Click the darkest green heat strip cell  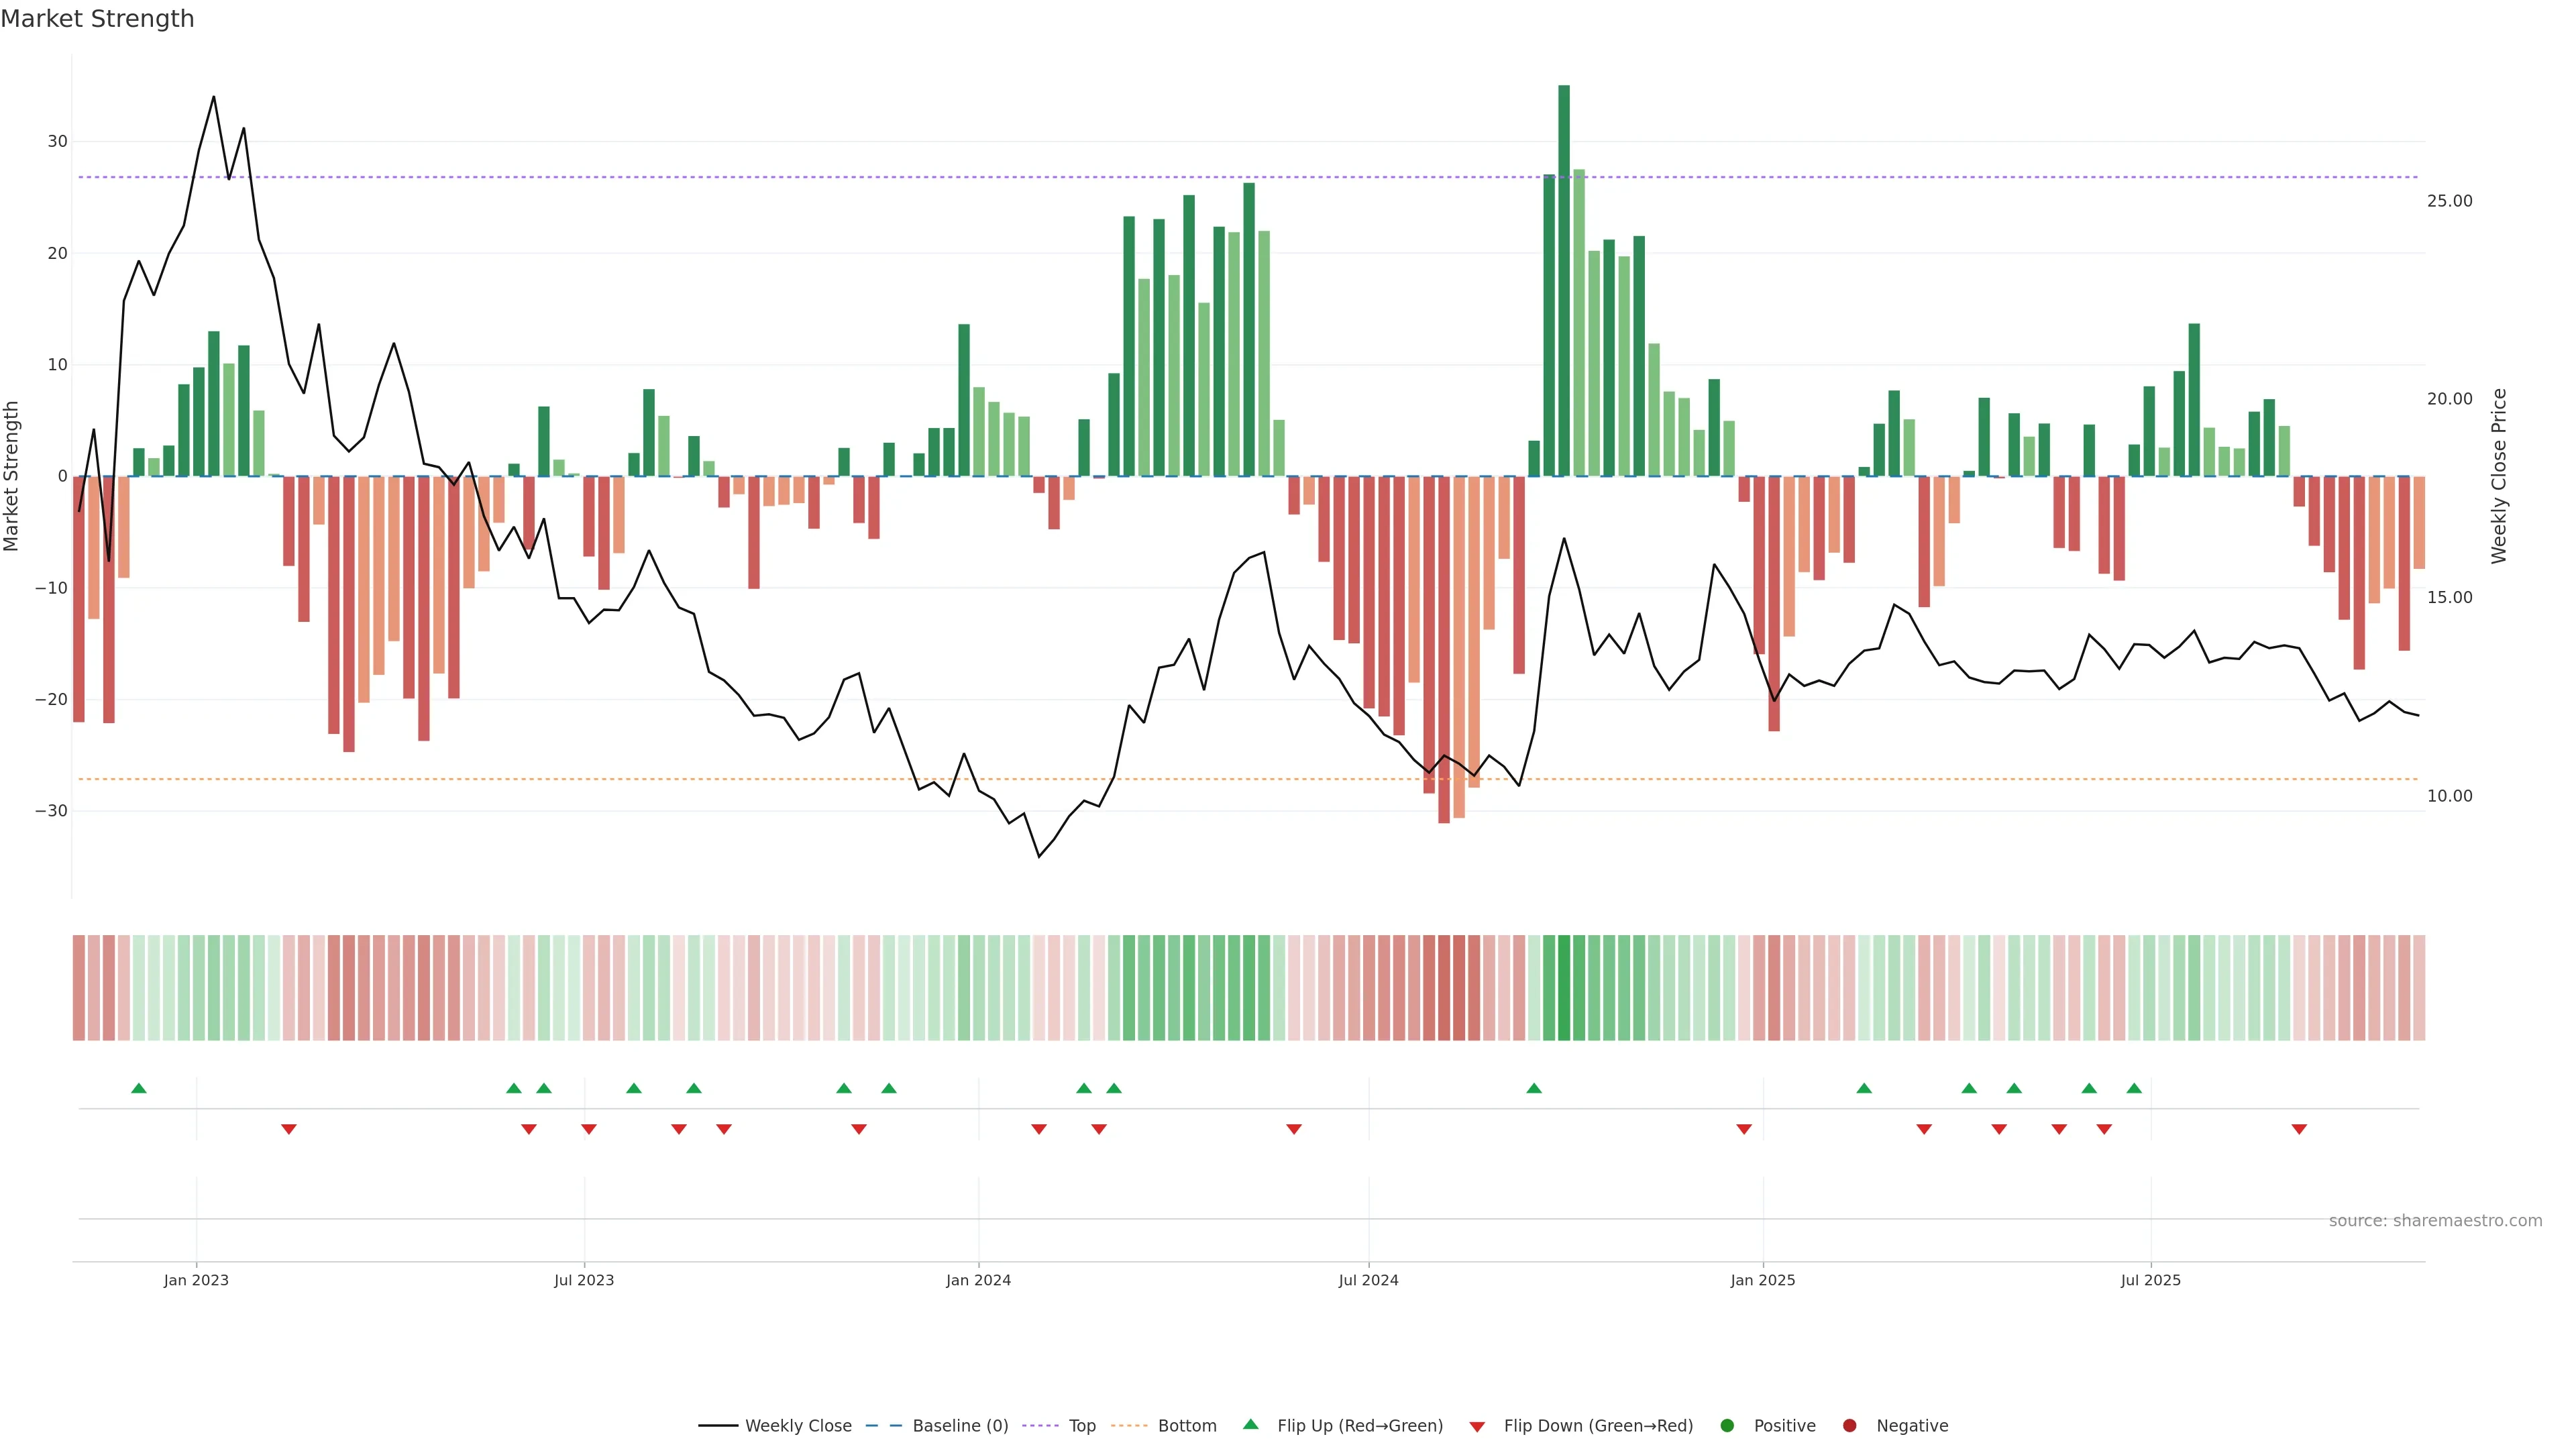coord(1564,988)
